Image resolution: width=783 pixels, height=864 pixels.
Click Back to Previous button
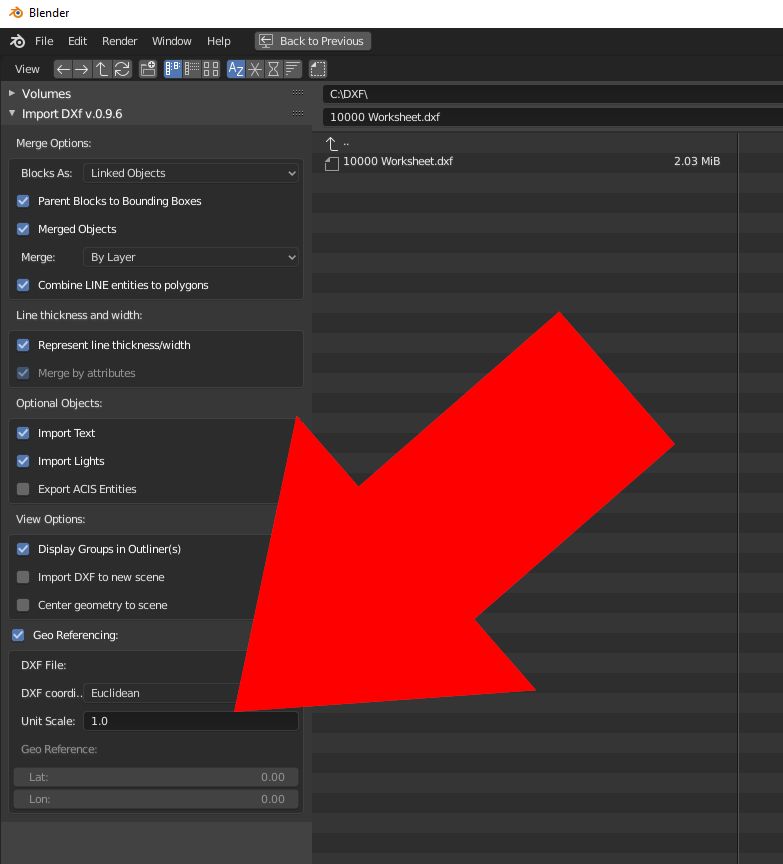tap(313, 41)
